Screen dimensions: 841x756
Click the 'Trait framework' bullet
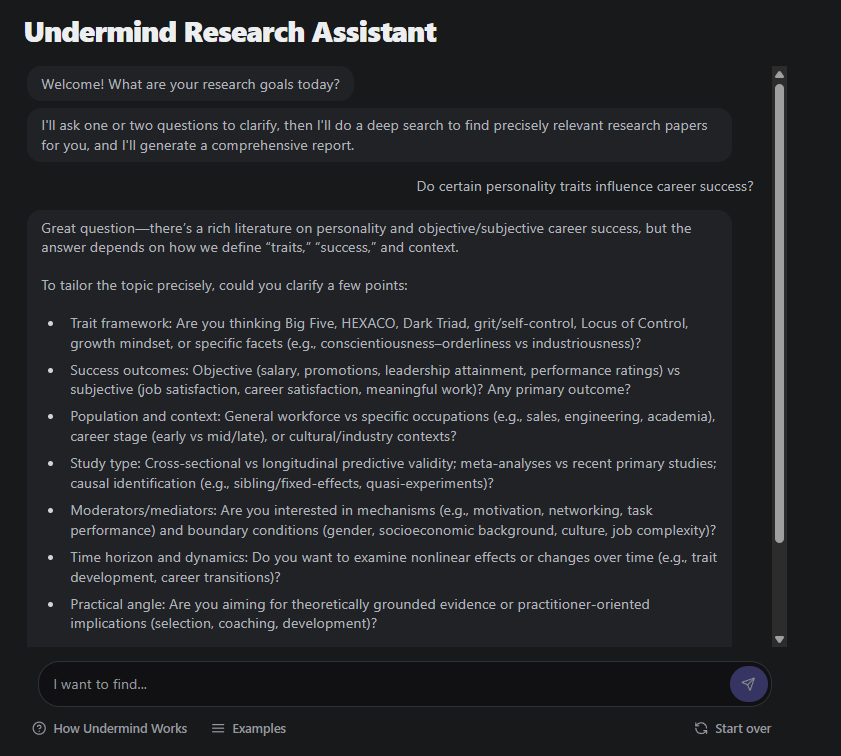[x=379, y=333]
